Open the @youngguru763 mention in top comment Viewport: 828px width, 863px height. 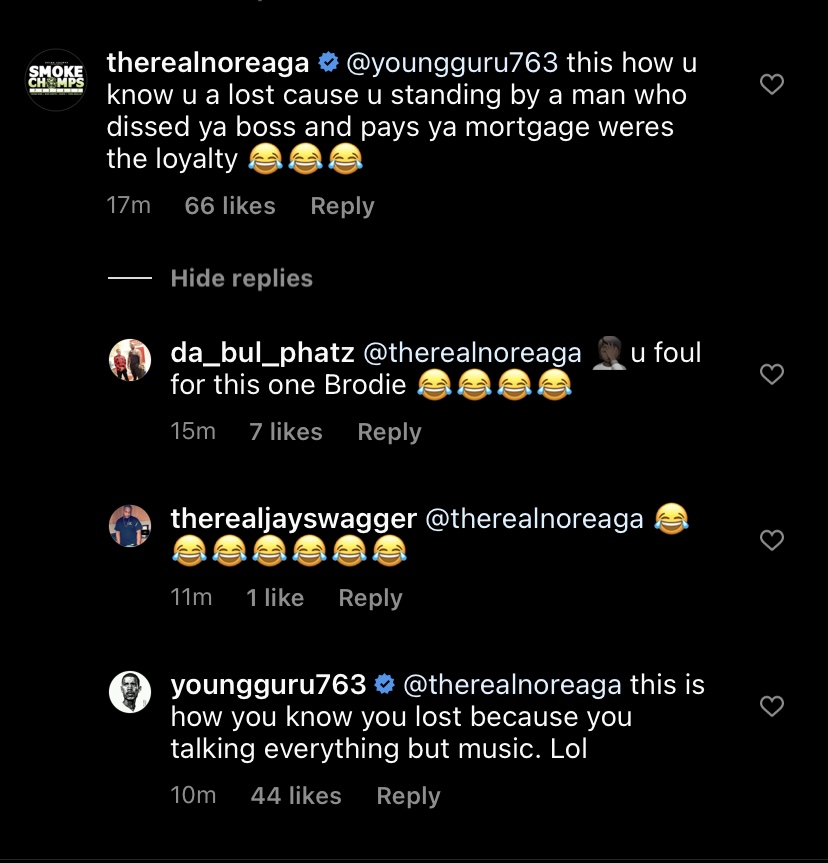451,63
